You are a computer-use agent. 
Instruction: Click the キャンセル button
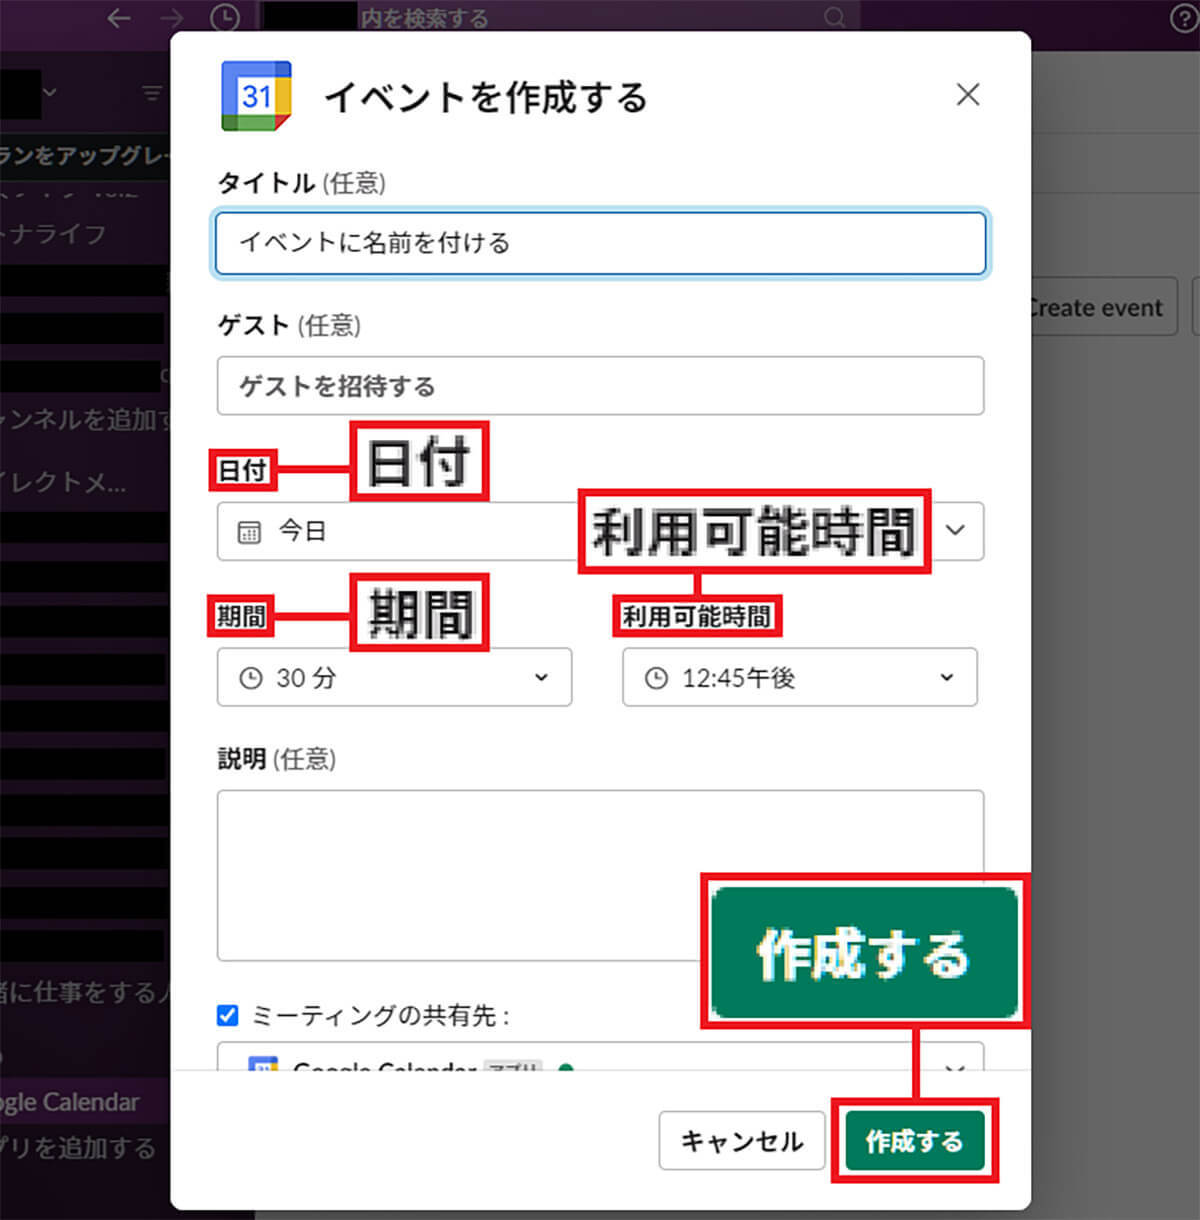coord(742,1141)
